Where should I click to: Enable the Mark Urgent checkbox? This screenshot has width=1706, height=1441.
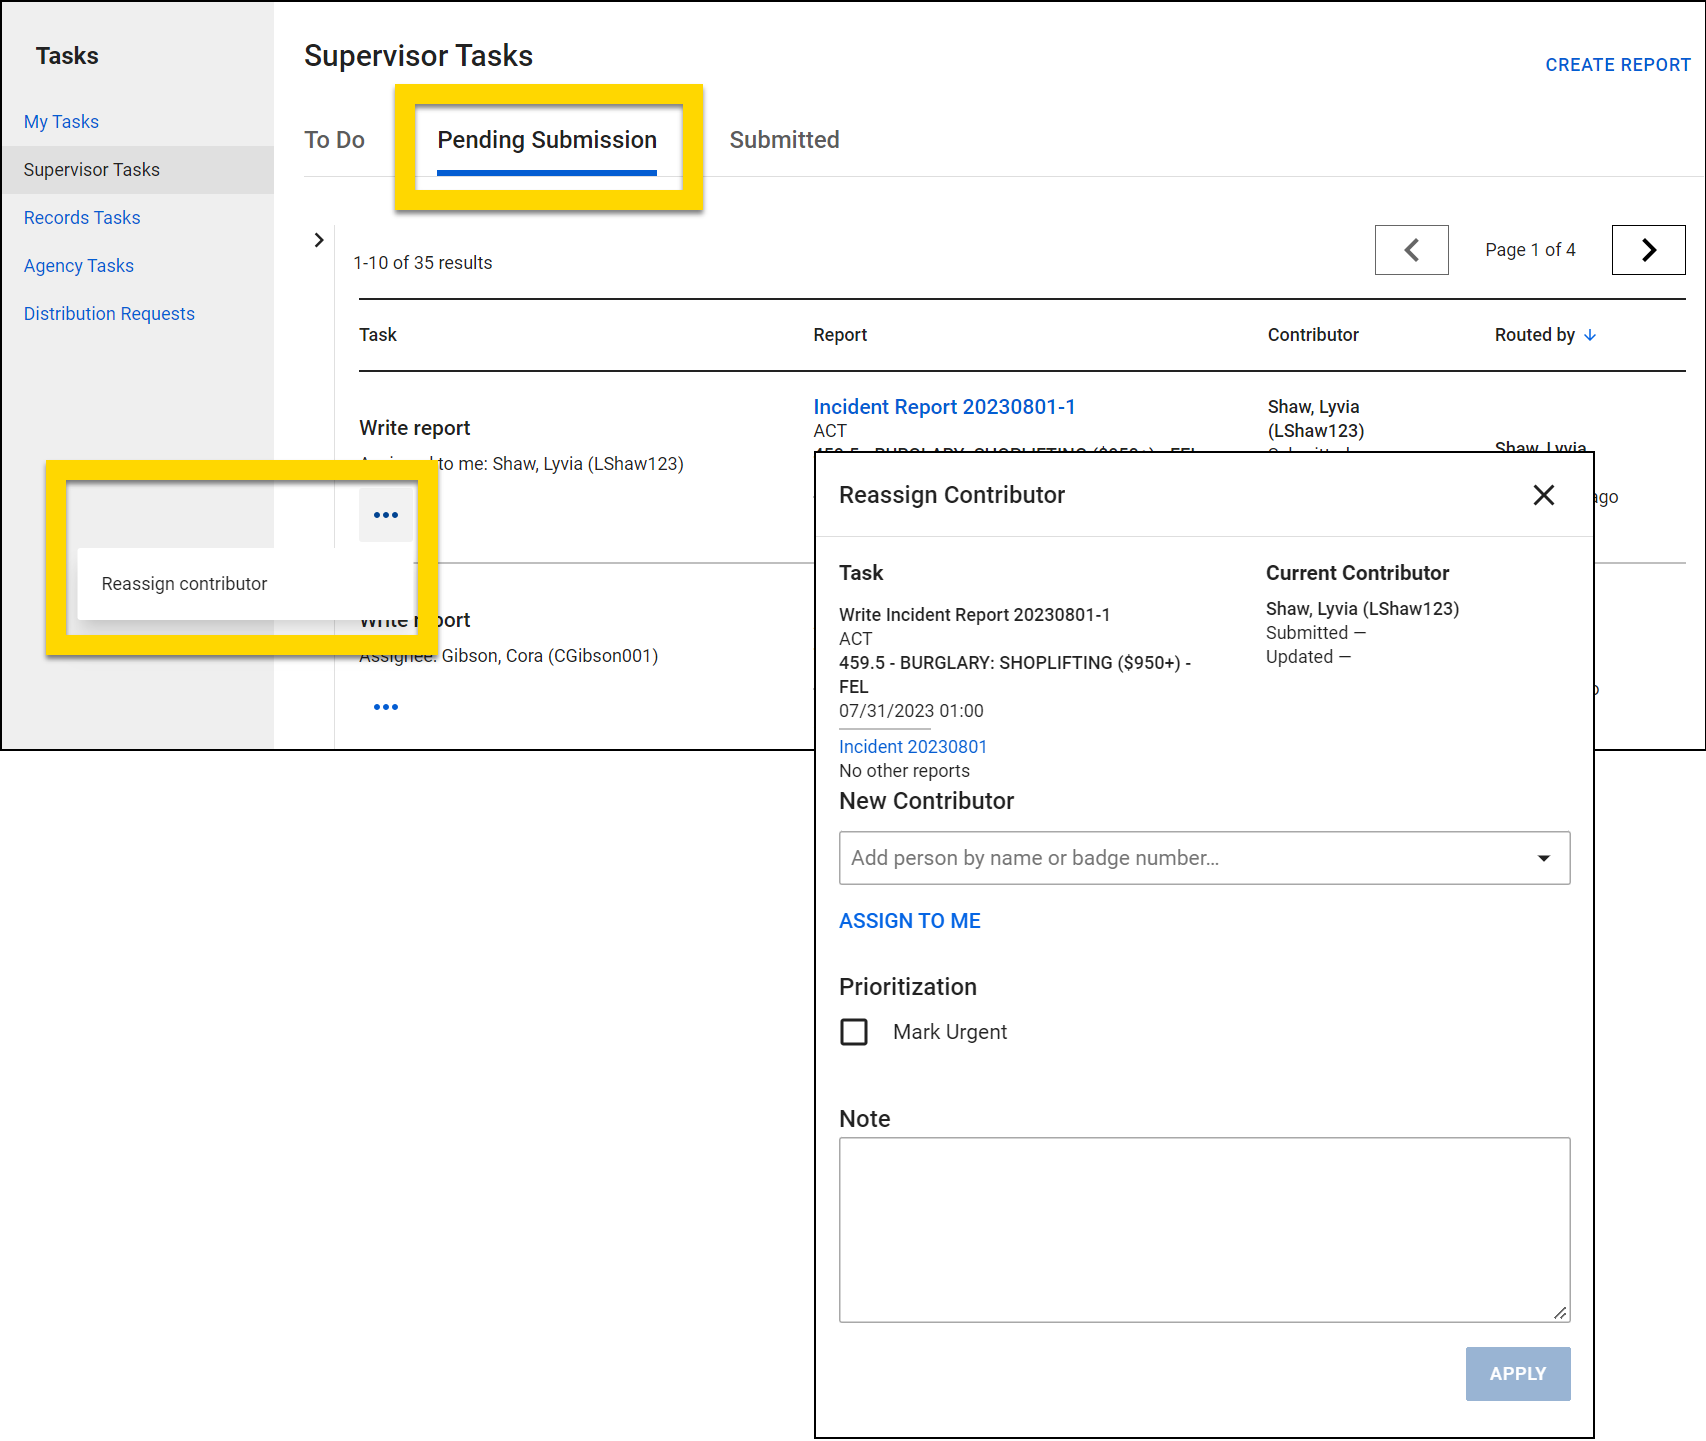pos(854,1031)
